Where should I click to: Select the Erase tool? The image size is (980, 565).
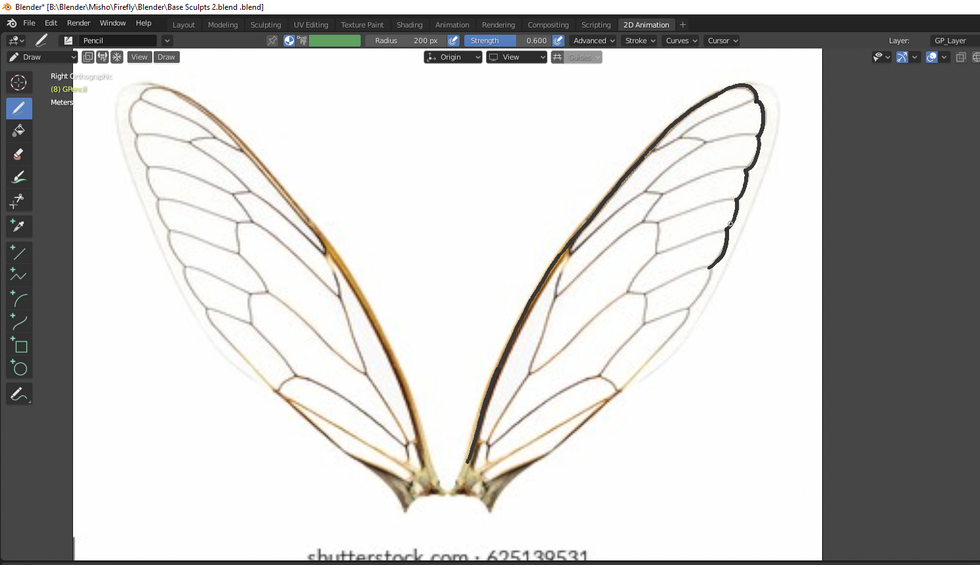point(19,154)
